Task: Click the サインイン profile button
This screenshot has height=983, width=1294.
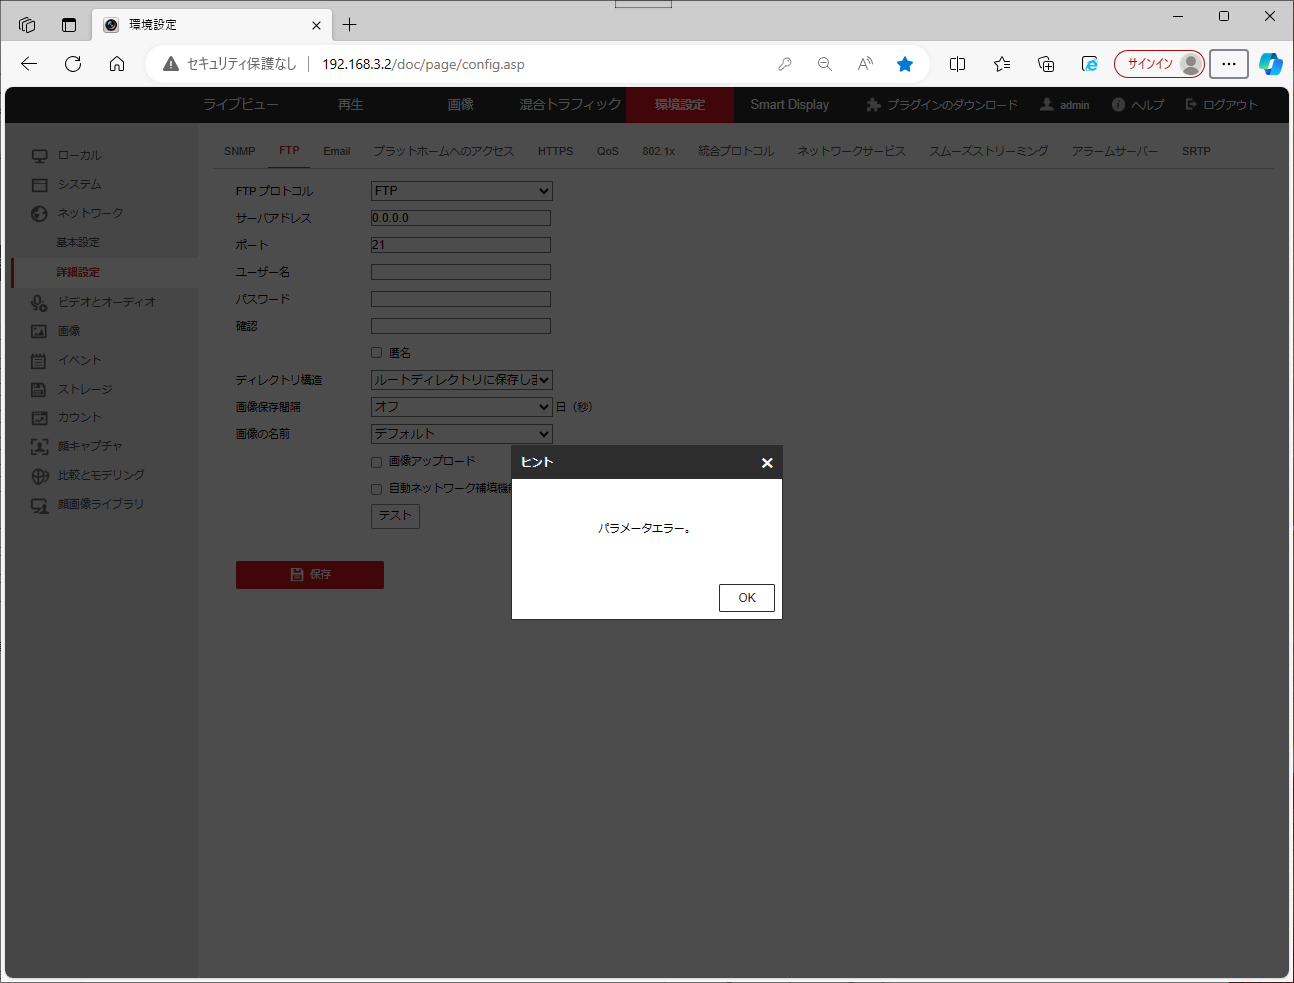Action: click(x=1160, y=64)
